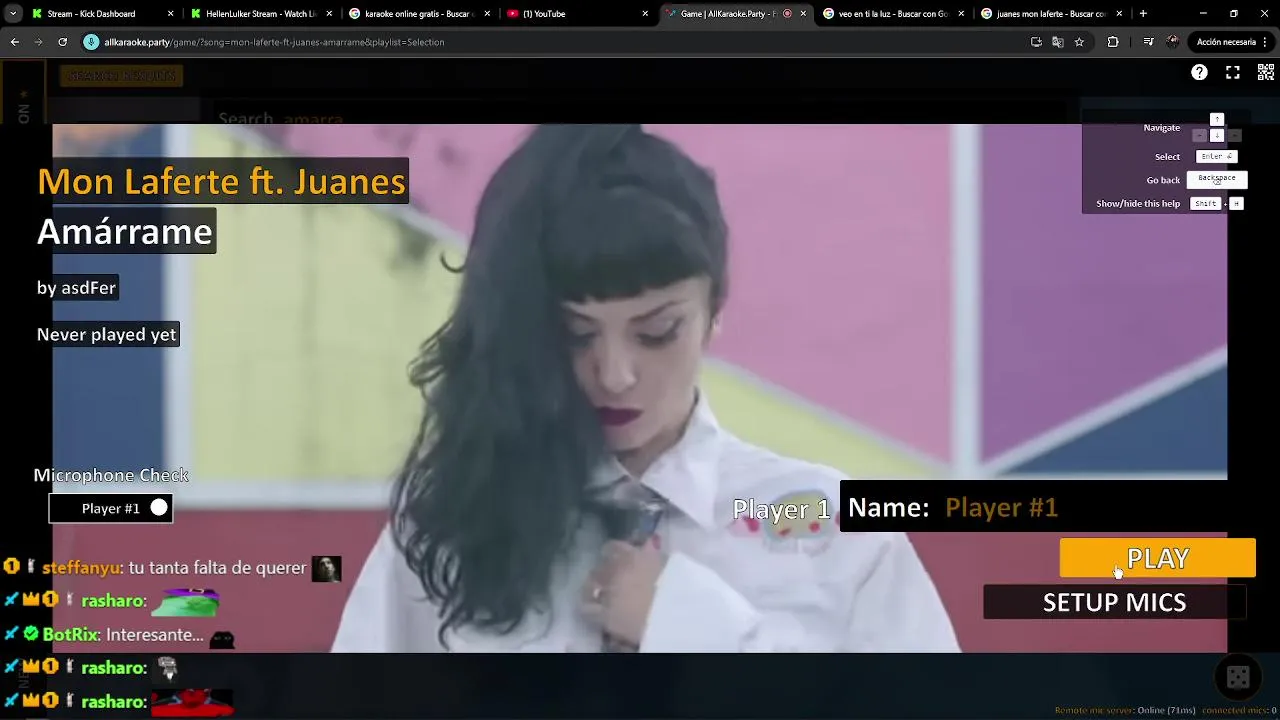Image resolution: width=1280 pixels, height=720 pixels.
Task: Click the address bar URL
Action: tap(274, 42)
